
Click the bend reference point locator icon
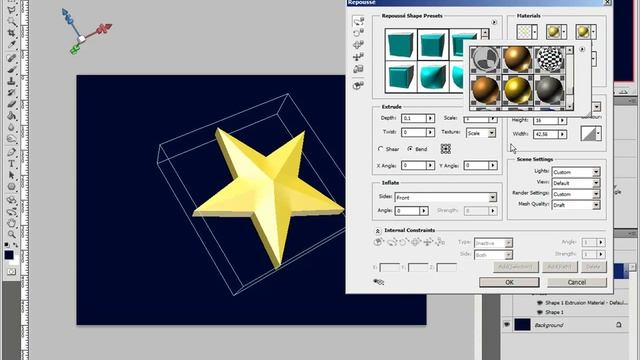coord(446,149)
